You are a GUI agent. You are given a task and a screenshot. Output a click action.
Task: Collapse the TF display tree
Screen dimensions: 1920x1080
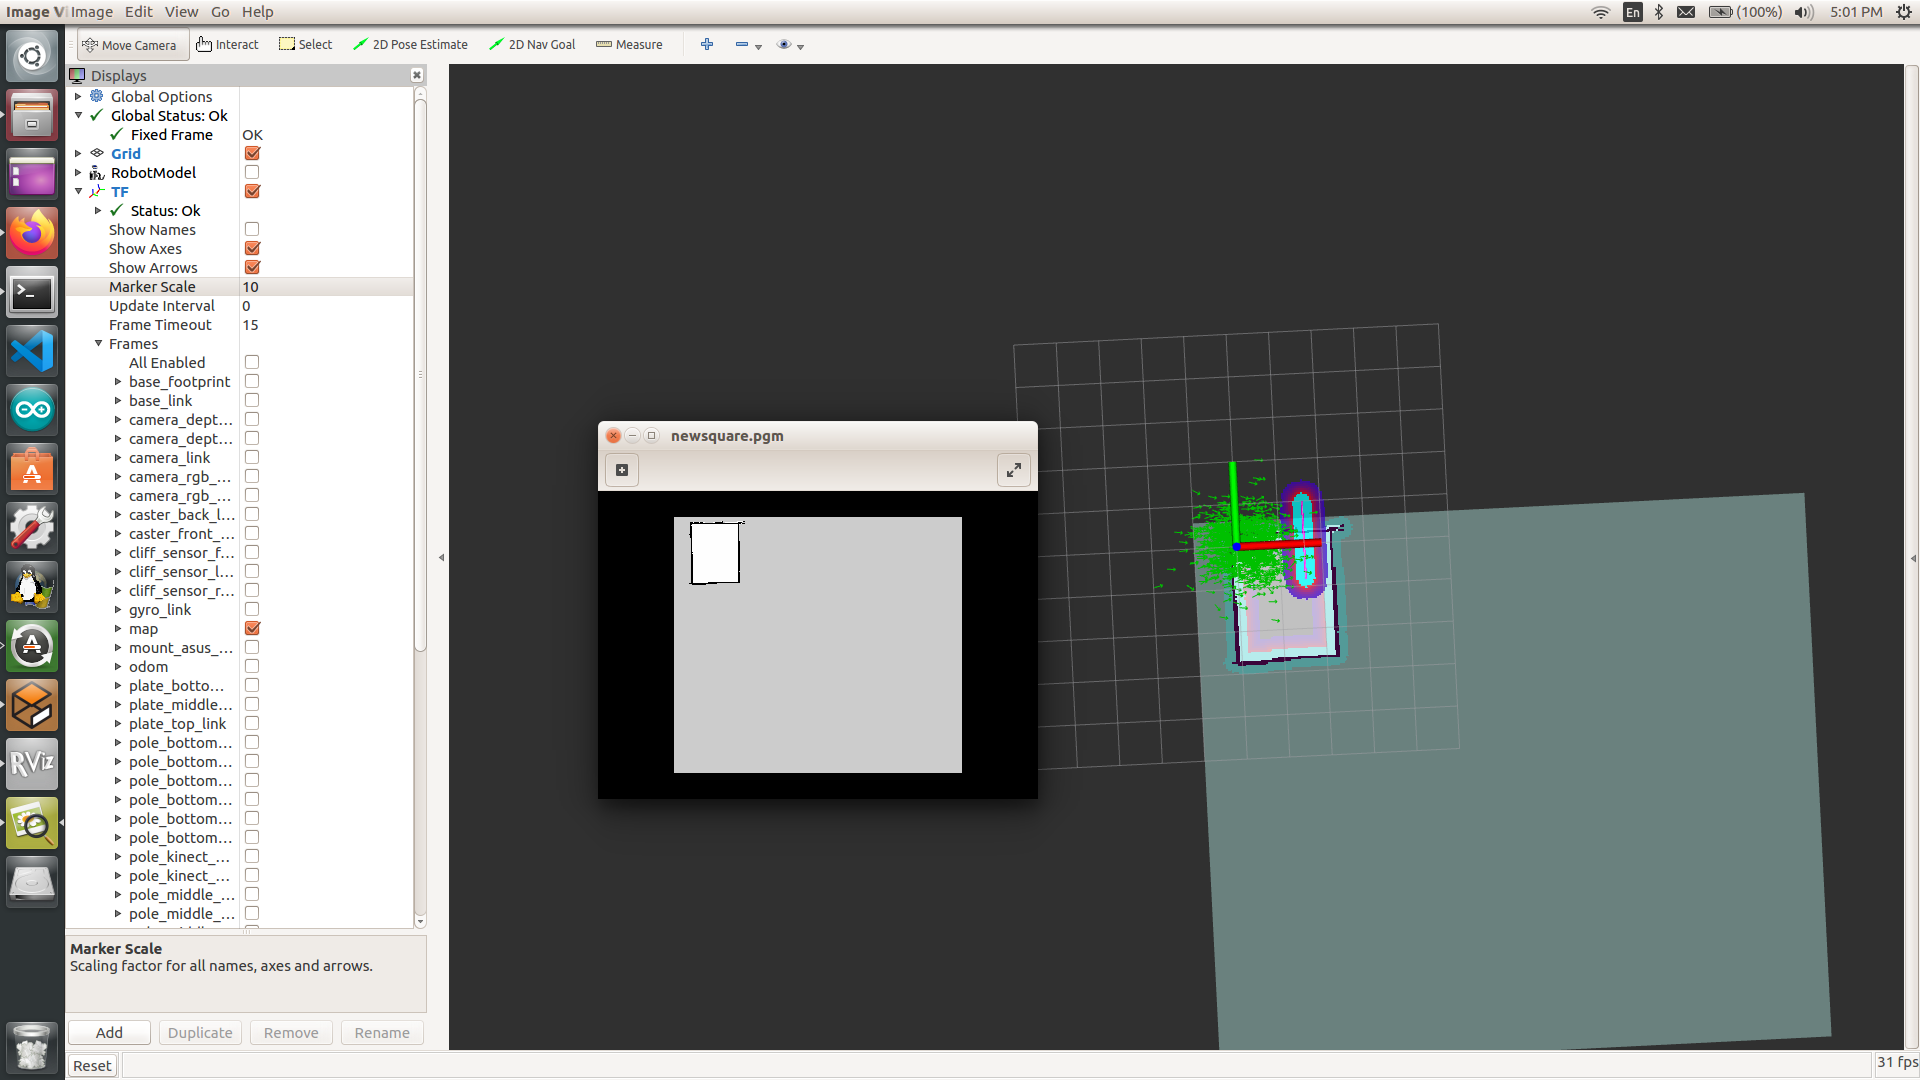pos(78,192)
